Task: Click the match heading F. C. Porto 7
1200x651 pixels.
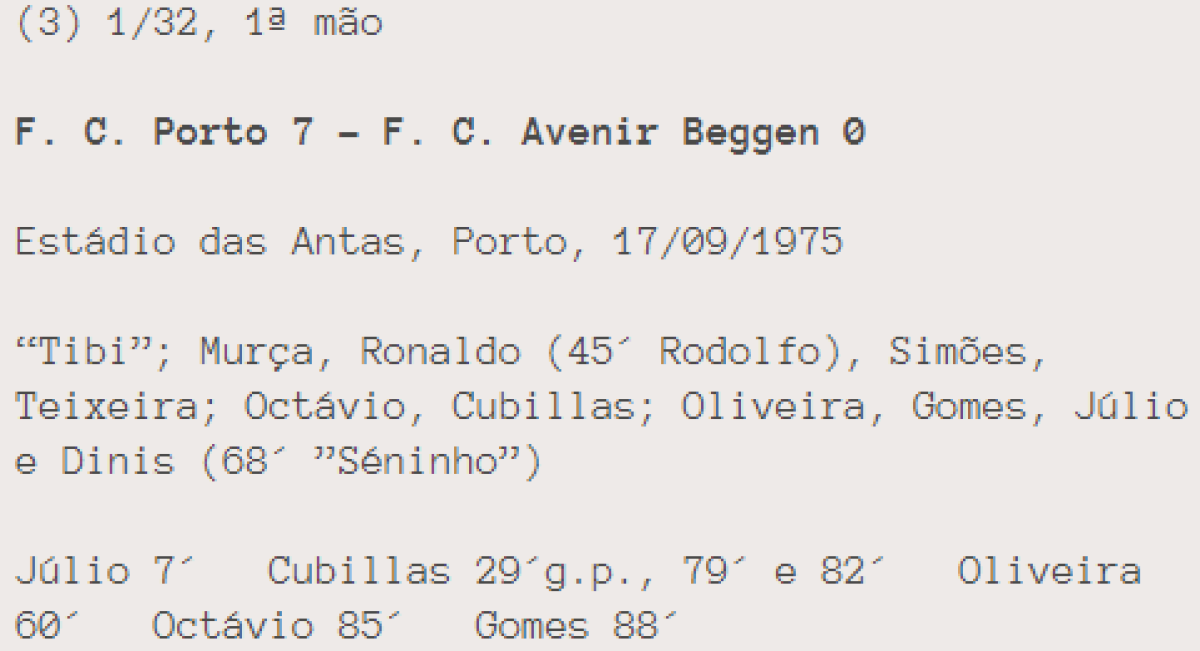Action: coord(165,133)
